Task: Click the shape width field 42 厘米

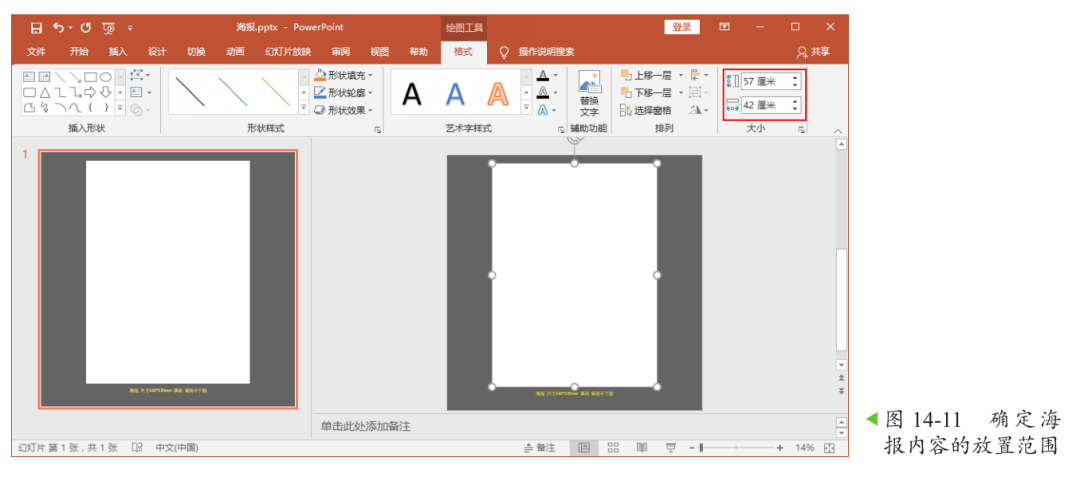Action: (770, 105)
